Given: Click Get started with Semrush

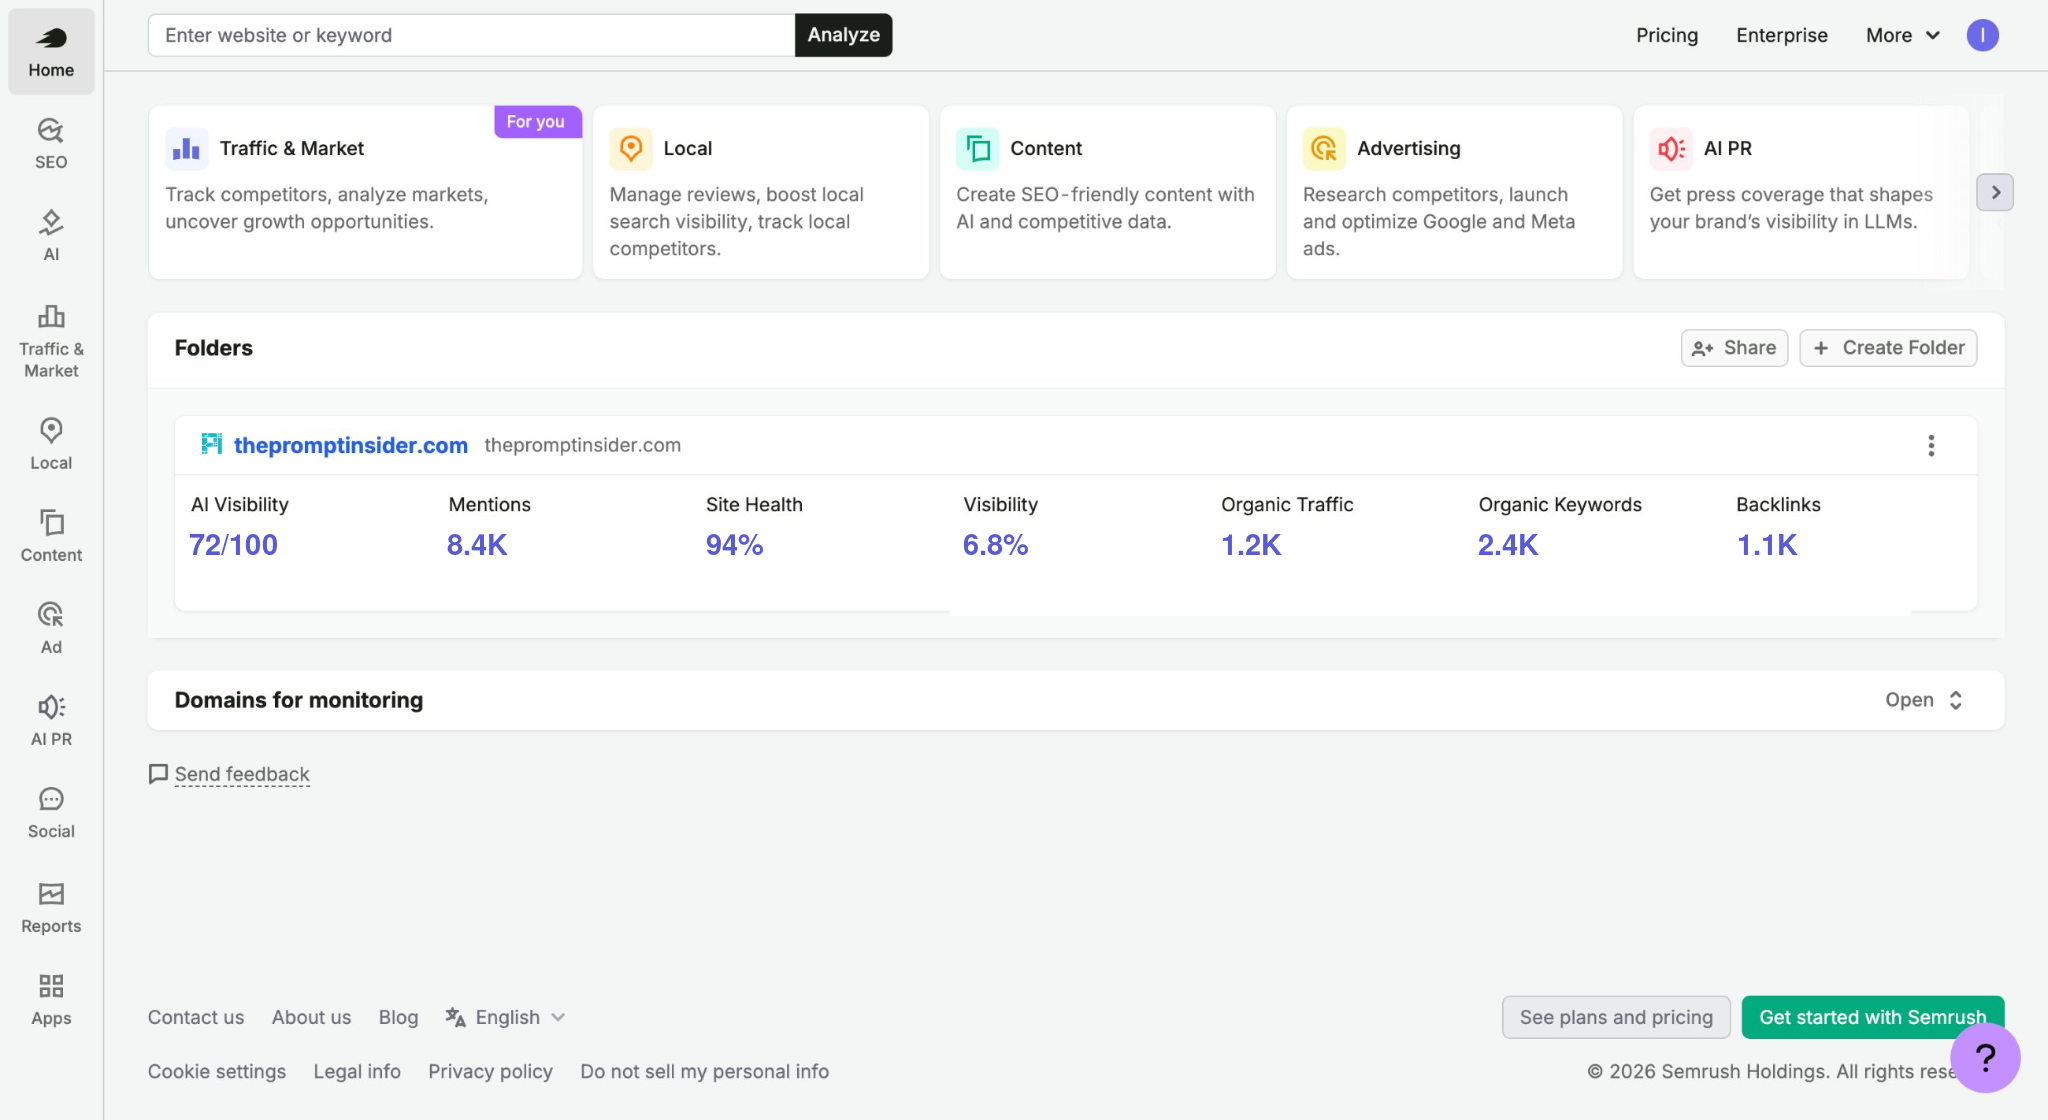Looking at the screenshot, I should [1872, 1017].
